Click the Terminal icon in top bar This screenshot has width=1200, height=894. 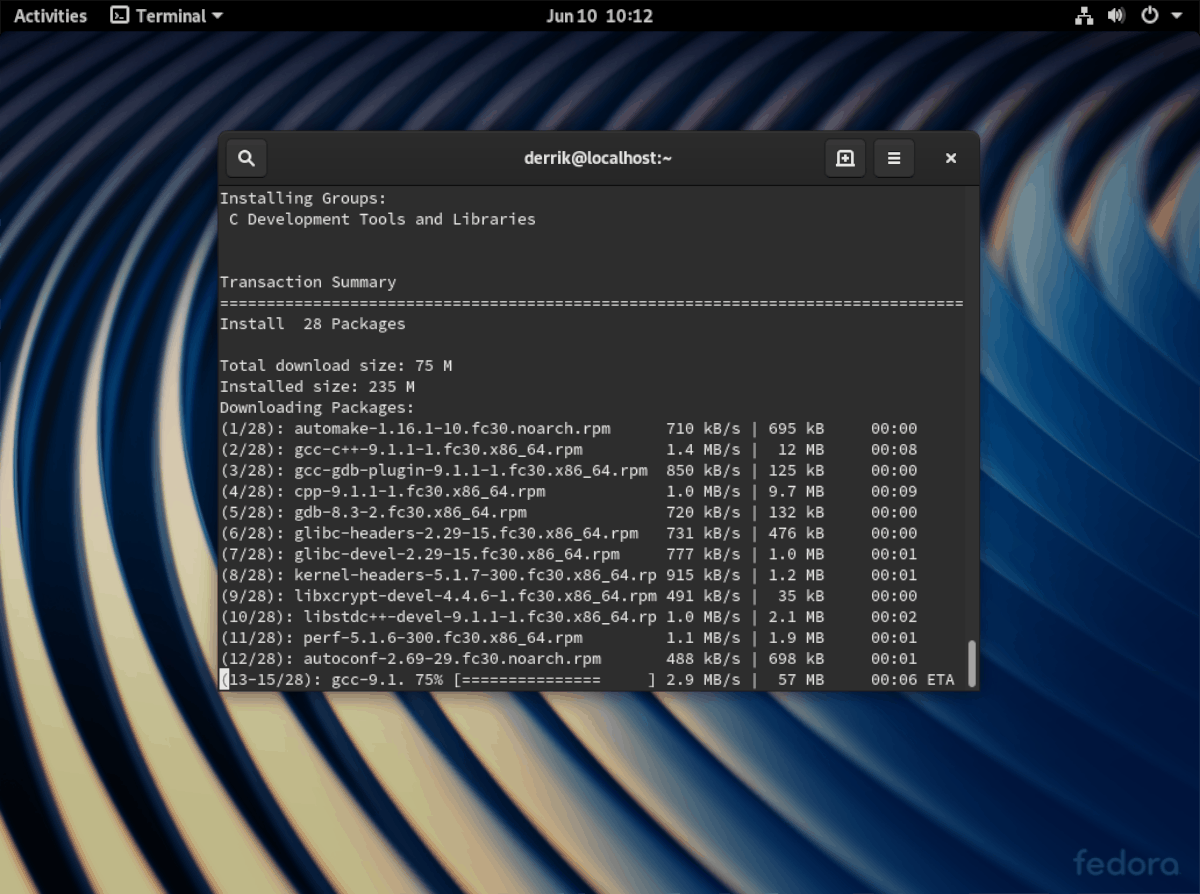point(120,16)
